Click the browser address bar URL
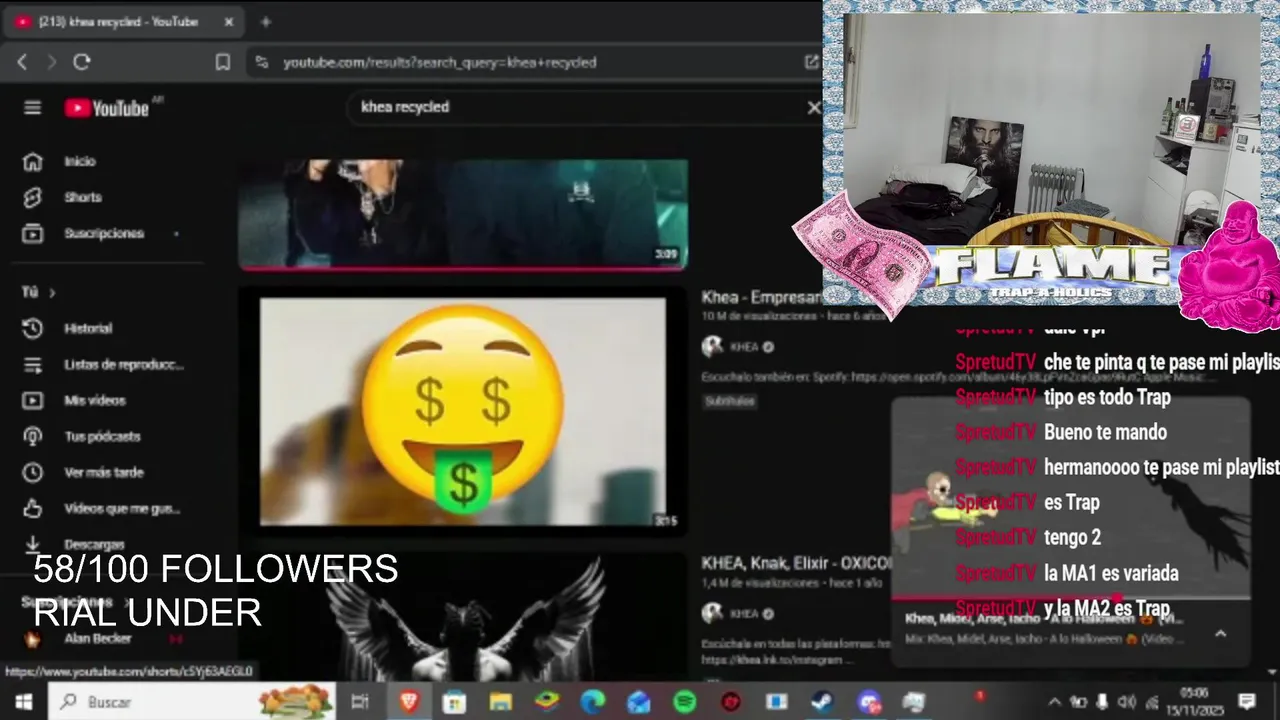1280x720 pixels. pyautogui.click(x=440, y=62)
